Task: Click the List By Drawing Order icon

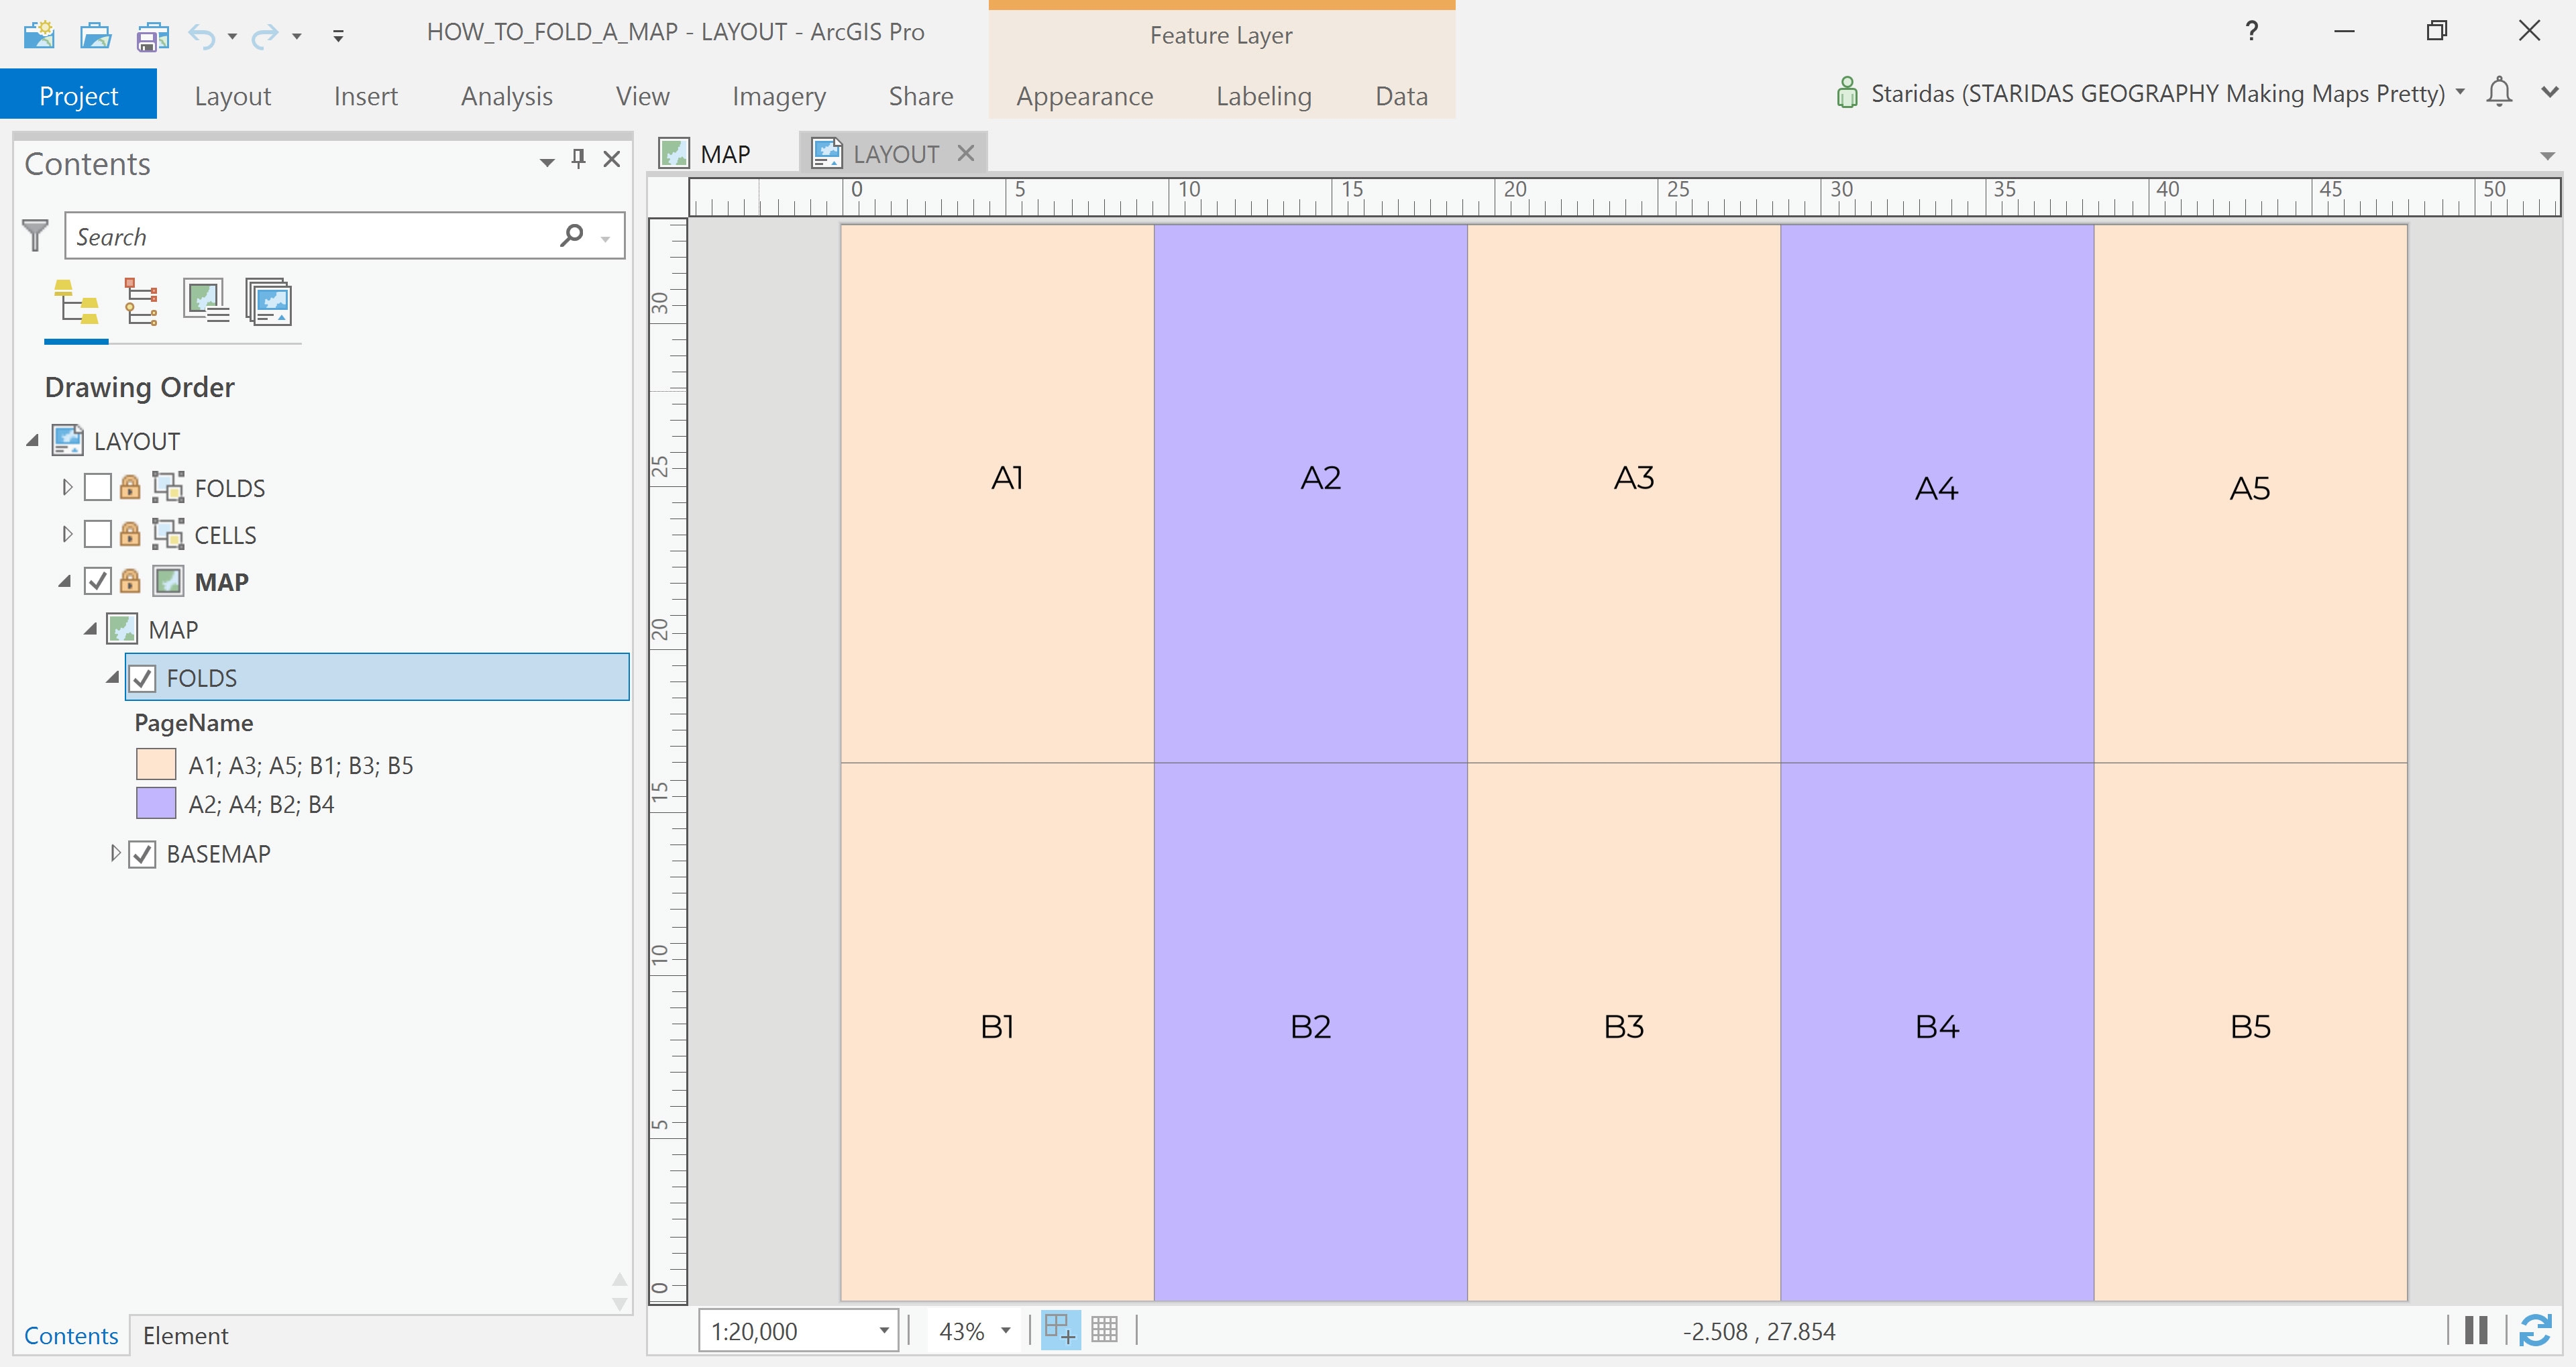Action: tap(76, 302)
